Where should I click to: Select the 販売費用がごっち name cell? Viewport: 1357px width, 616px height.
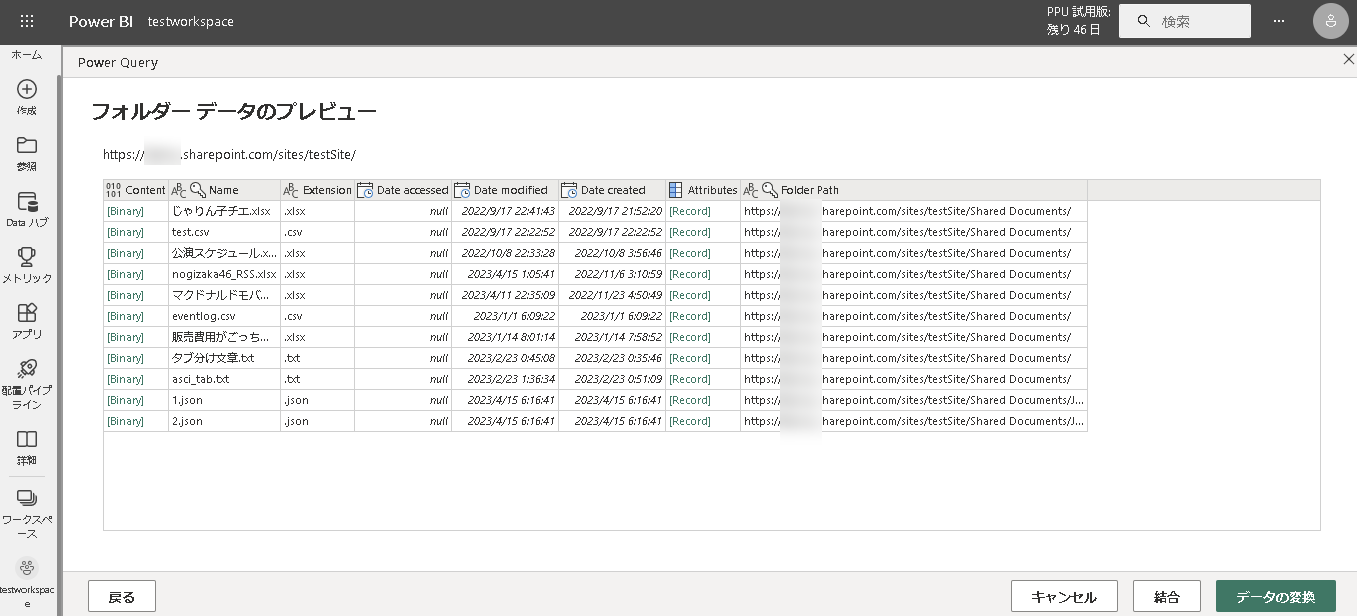(x=224, y=337)
